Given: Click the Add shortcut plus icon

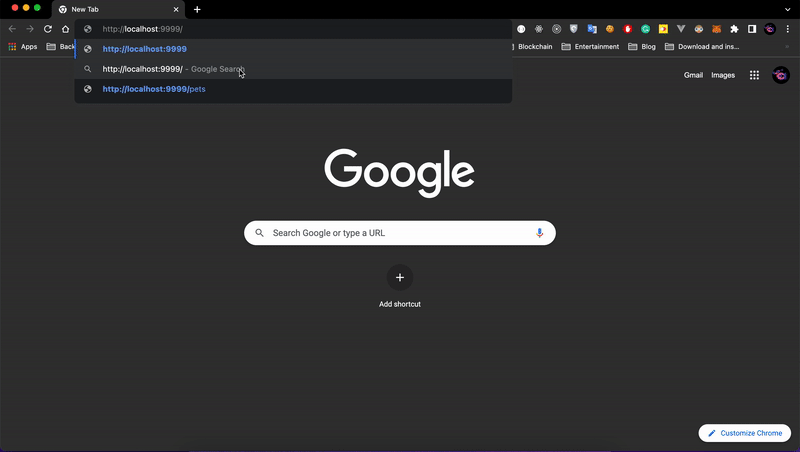Looking at the screenshot, I should (400, 278).
